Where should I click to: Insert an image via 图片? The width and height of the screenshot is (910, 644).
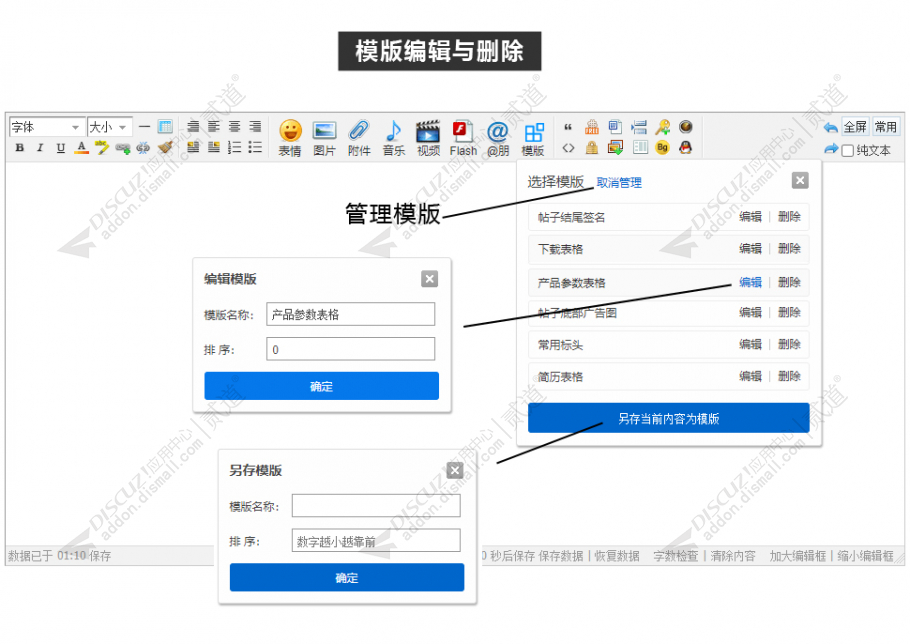point(324,138)
